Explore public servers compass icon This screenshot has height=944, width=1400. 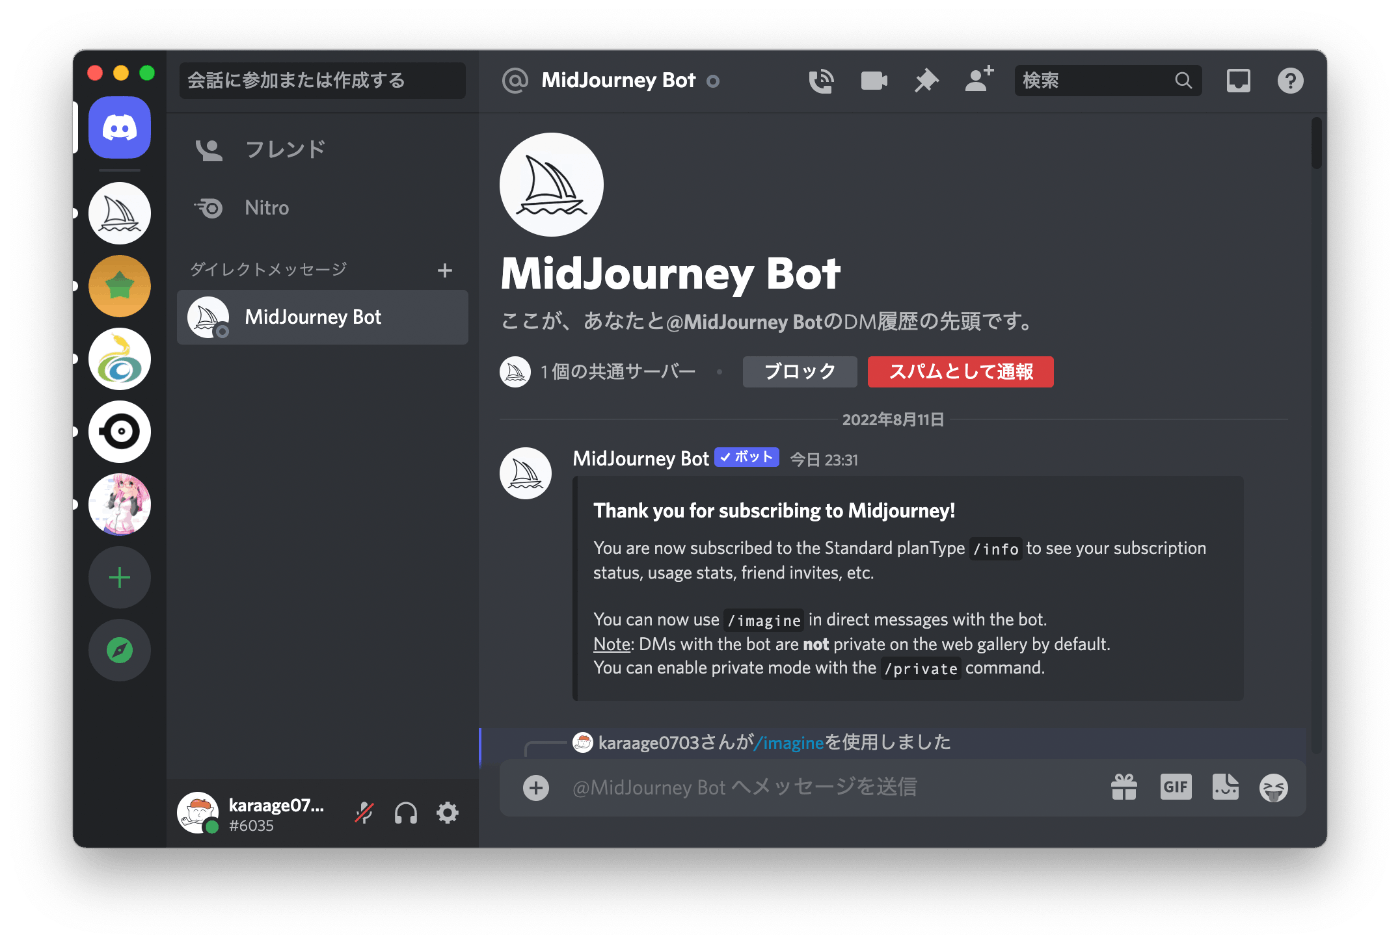point(120,651)
